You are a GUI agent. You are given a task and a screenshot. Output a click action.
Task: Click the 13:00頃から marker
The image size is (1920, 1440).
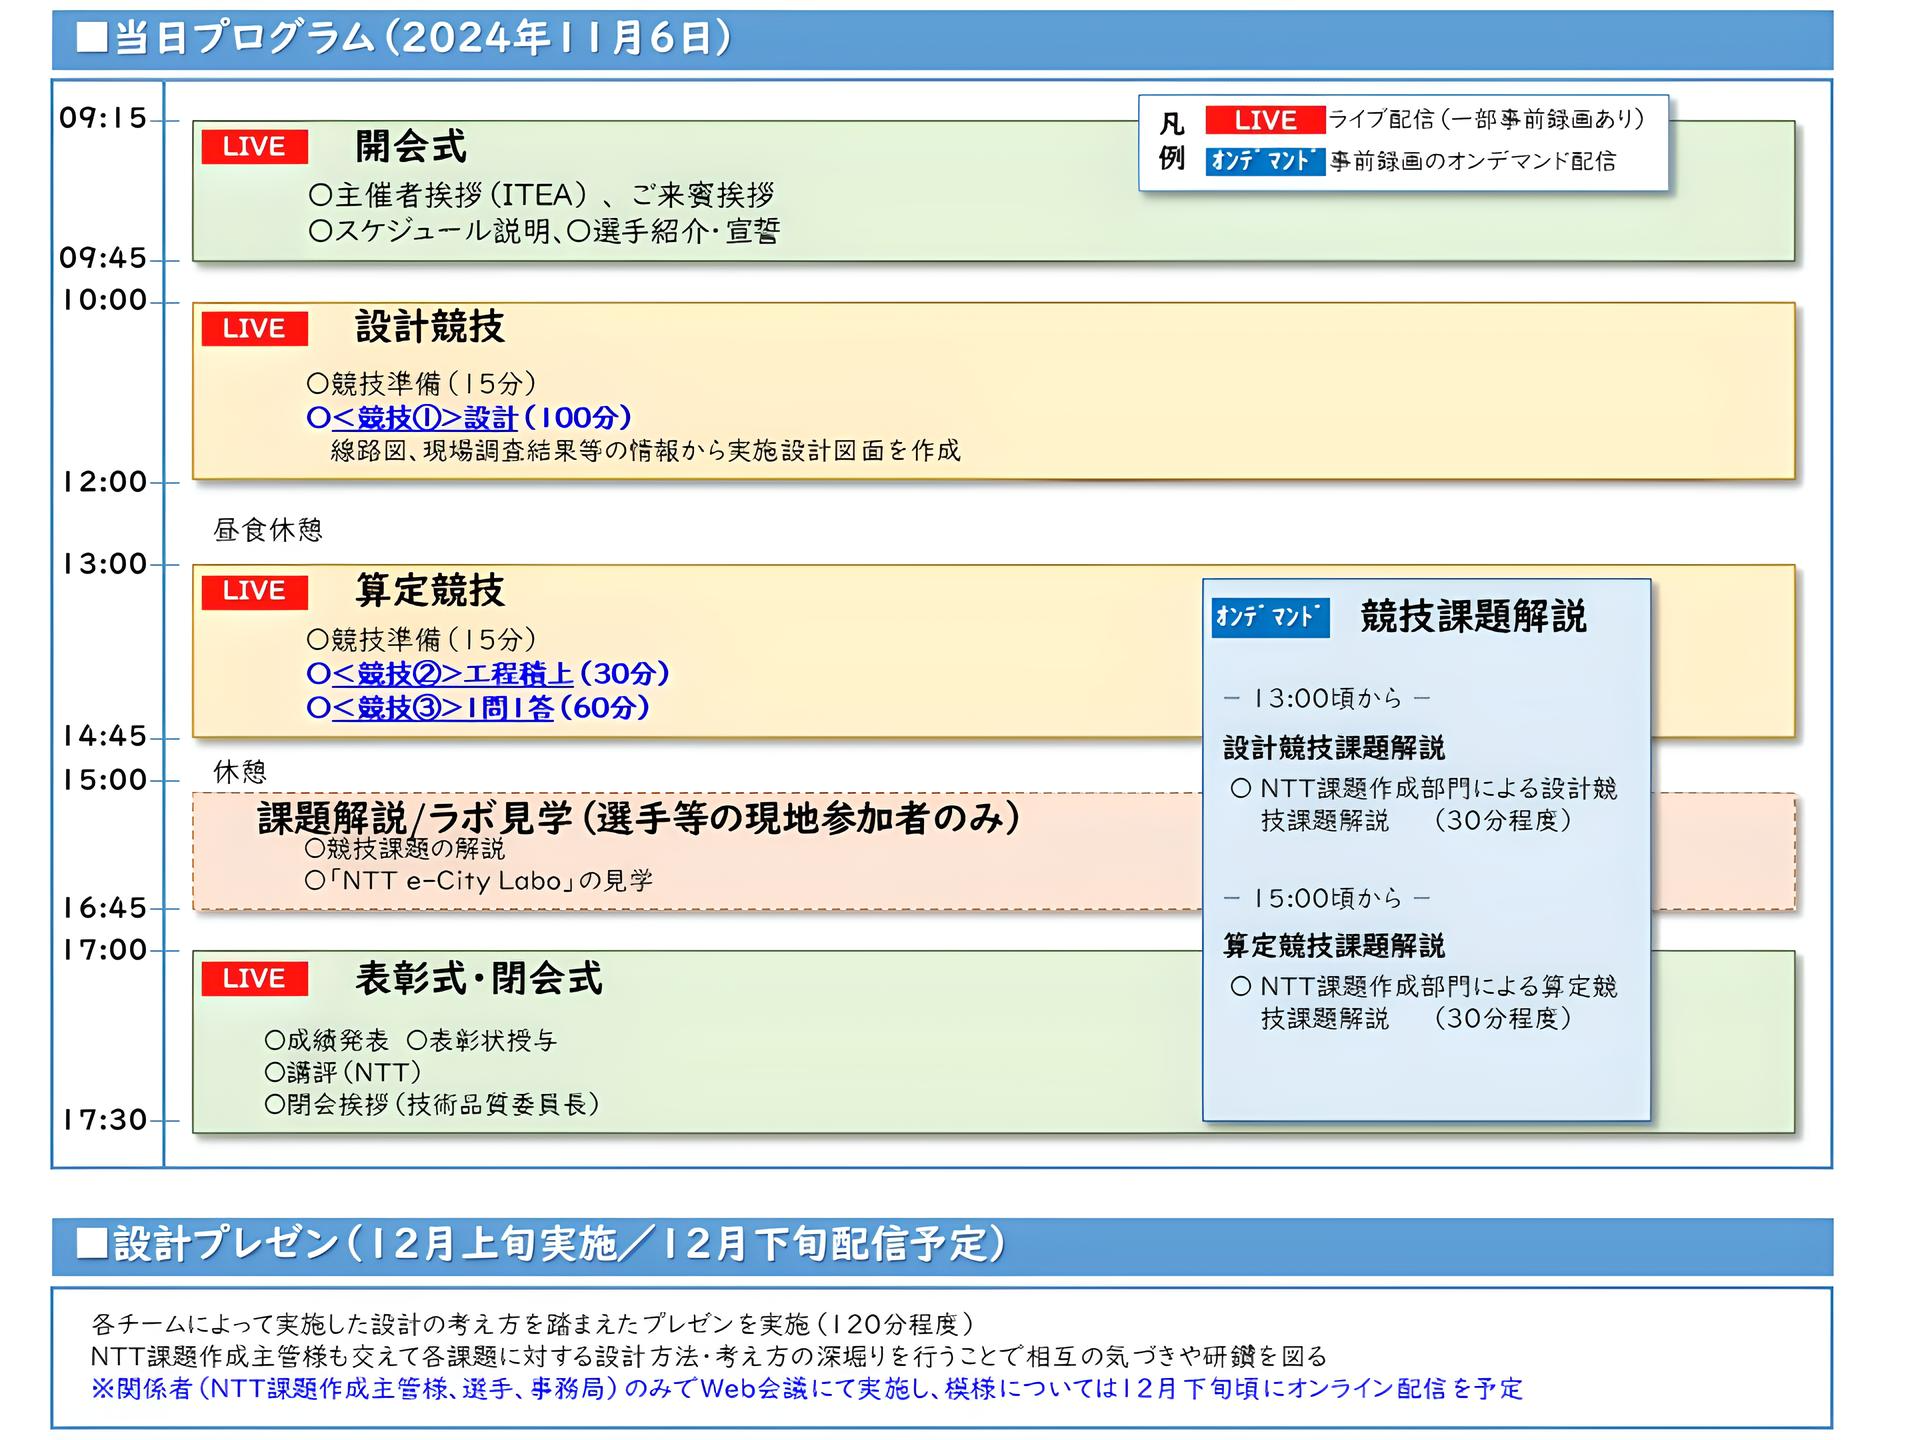click(1327, 699)
